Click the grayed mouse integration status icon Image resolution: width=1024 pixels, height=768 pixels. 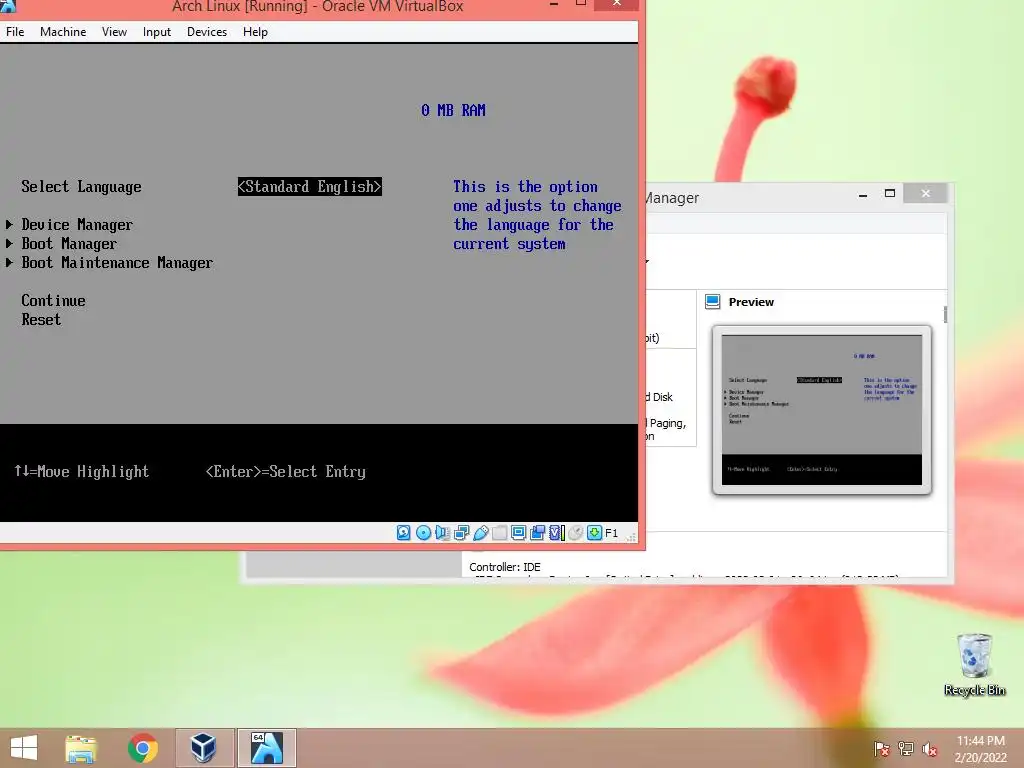[575, 533]
